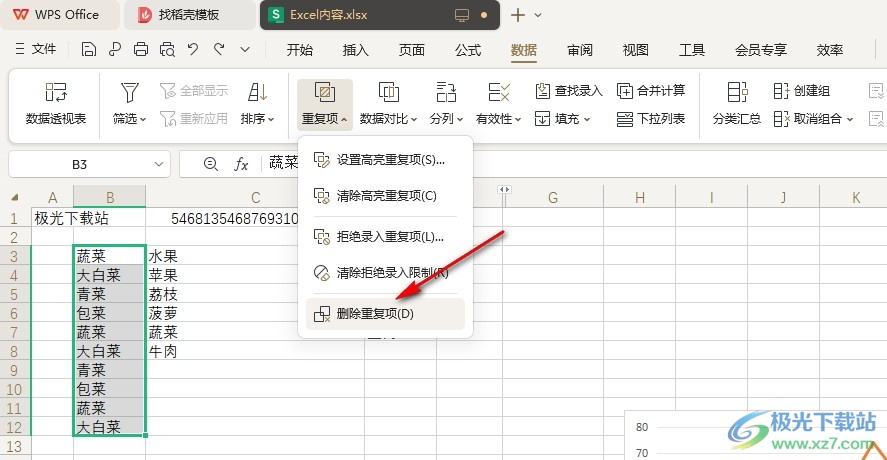Screen dimensions: 887x460
Task: Click the fx insert function icon
Action: pos(241,164)
